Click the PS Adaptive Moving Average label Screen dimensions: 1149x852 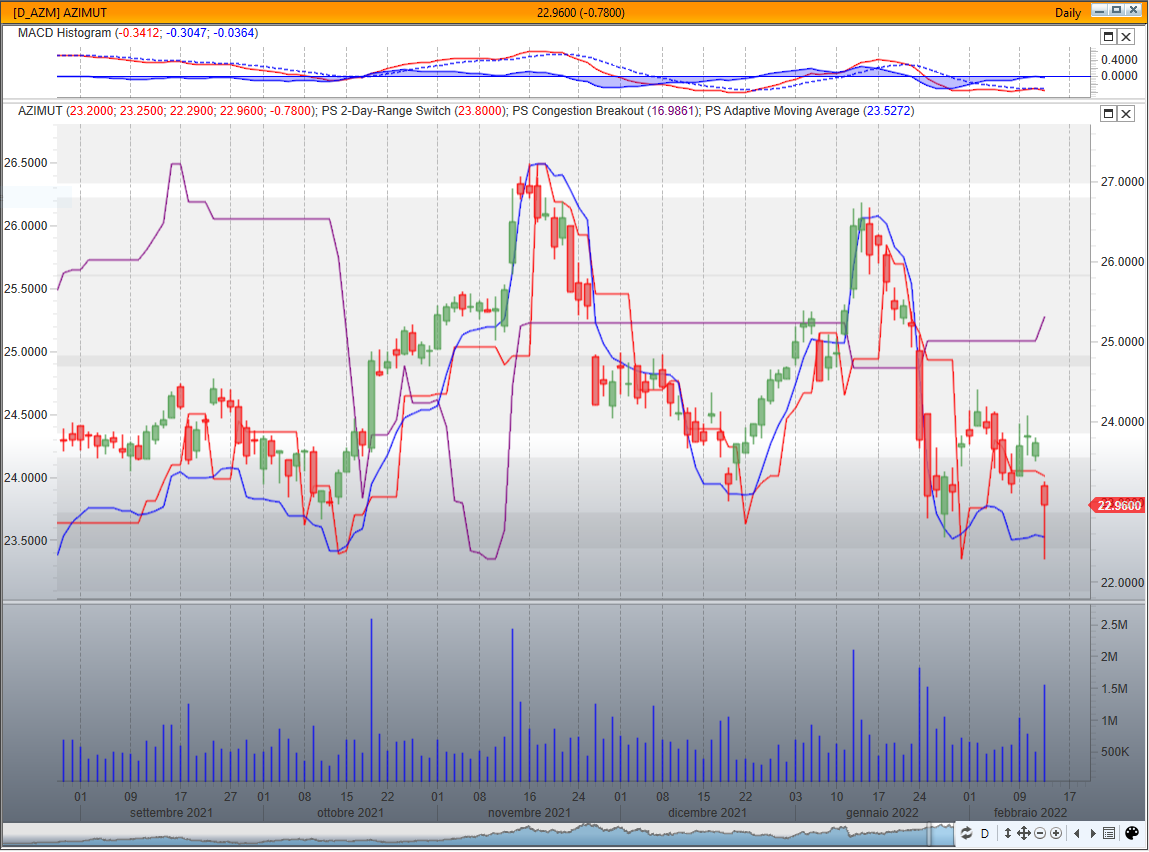click(x=782, y=111)
